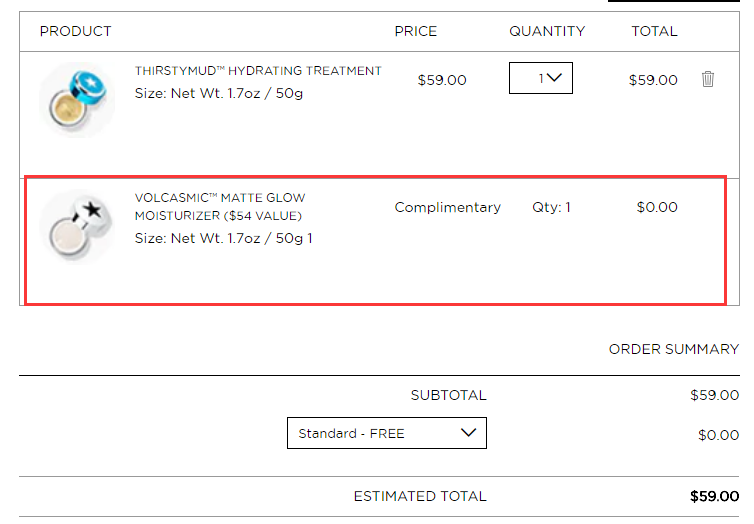Click the ESTIMATED TOTAL amount $59.00
Viewport: 754px width, 524px height.
(x=714, y=496)
